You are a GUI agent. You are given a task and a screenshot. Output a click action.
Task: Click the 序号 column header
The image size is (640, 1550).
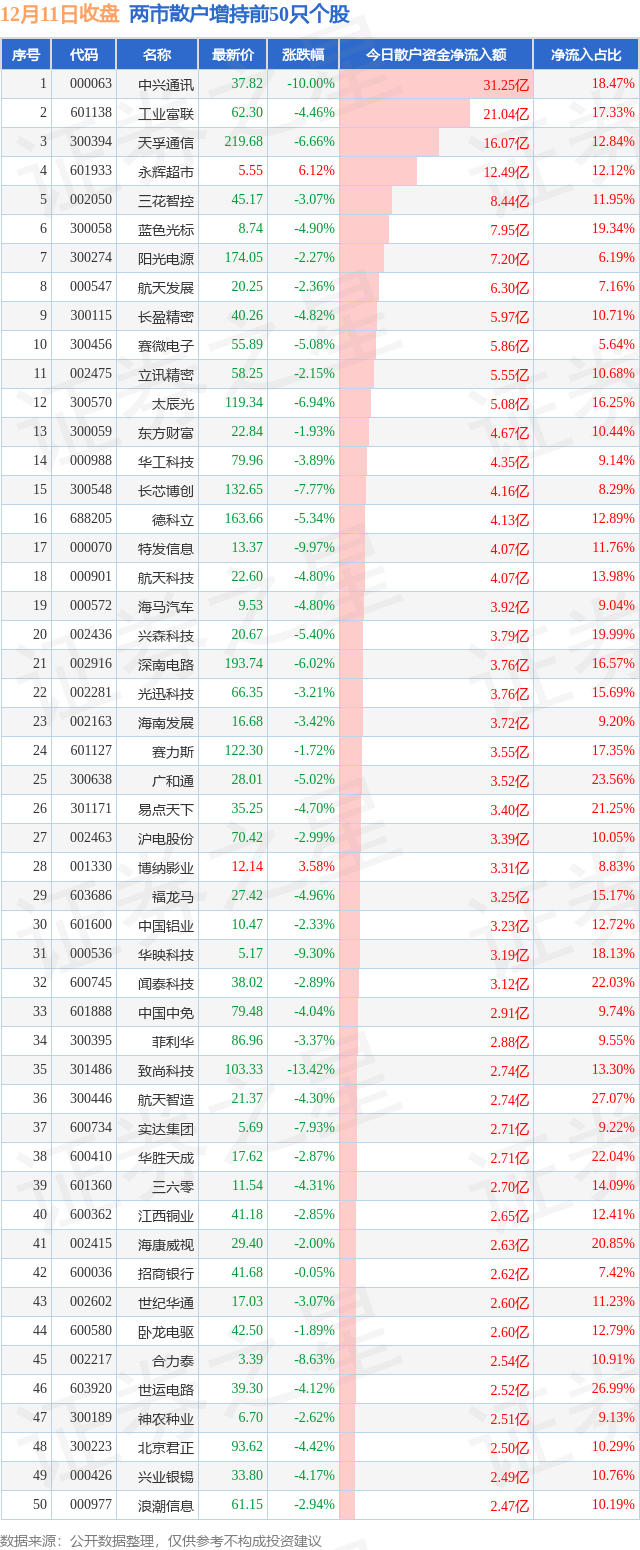tap(25, 54)
